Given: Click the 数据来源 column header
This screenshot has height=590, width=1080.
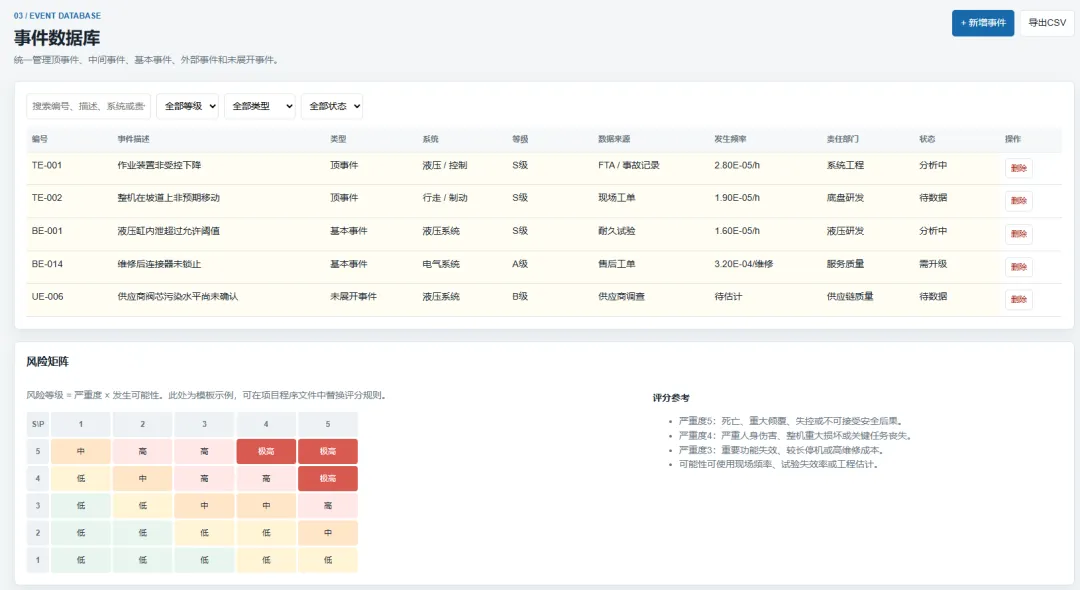Looking at the screenshot, I should click(614, 139).
